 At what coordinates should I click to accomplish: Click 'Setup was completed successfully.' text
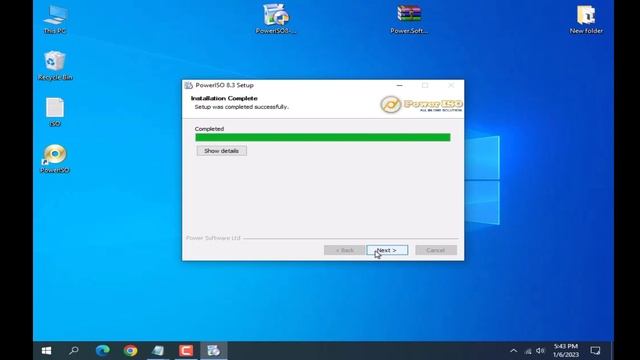point(242,107)
